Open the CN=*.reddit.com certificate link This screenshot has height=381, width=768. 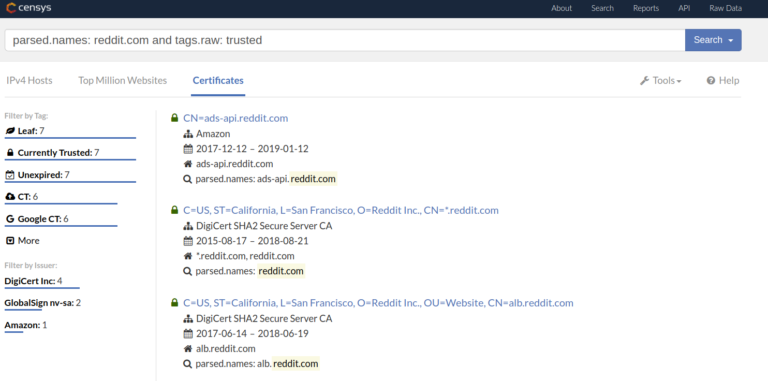[341, 210]
